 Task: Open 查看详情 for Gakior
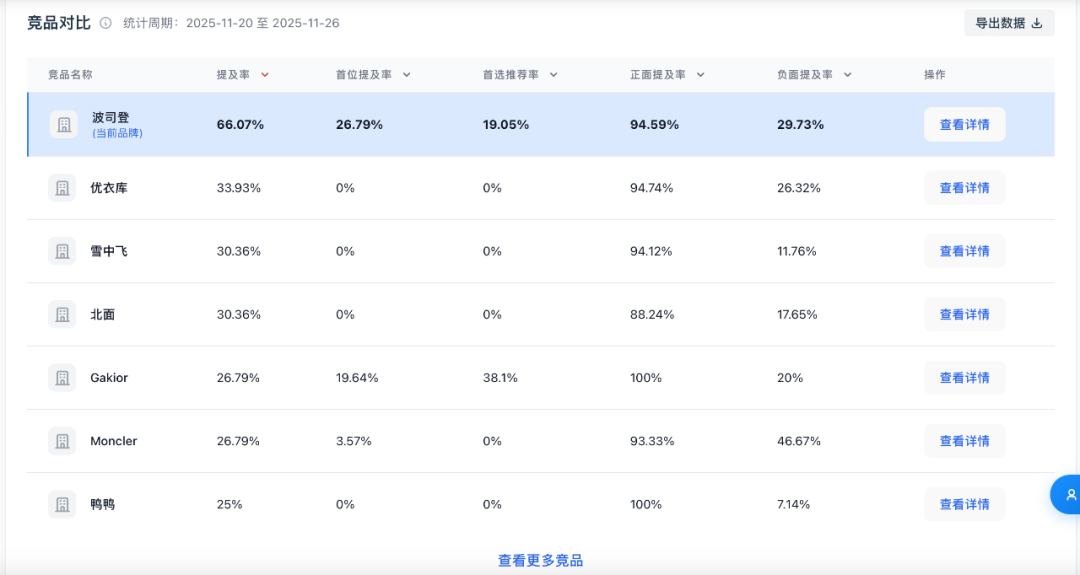[x=964, y=378]
